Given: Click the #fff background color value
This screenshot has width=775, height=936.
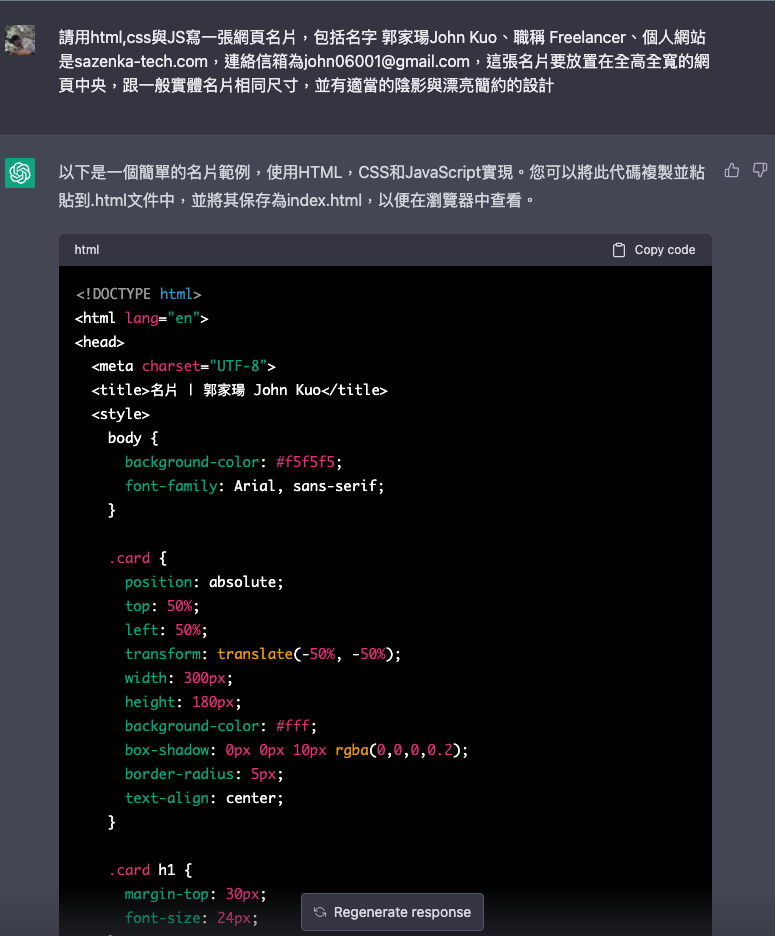Looking at the screenshot, I should tap(296, 726).
